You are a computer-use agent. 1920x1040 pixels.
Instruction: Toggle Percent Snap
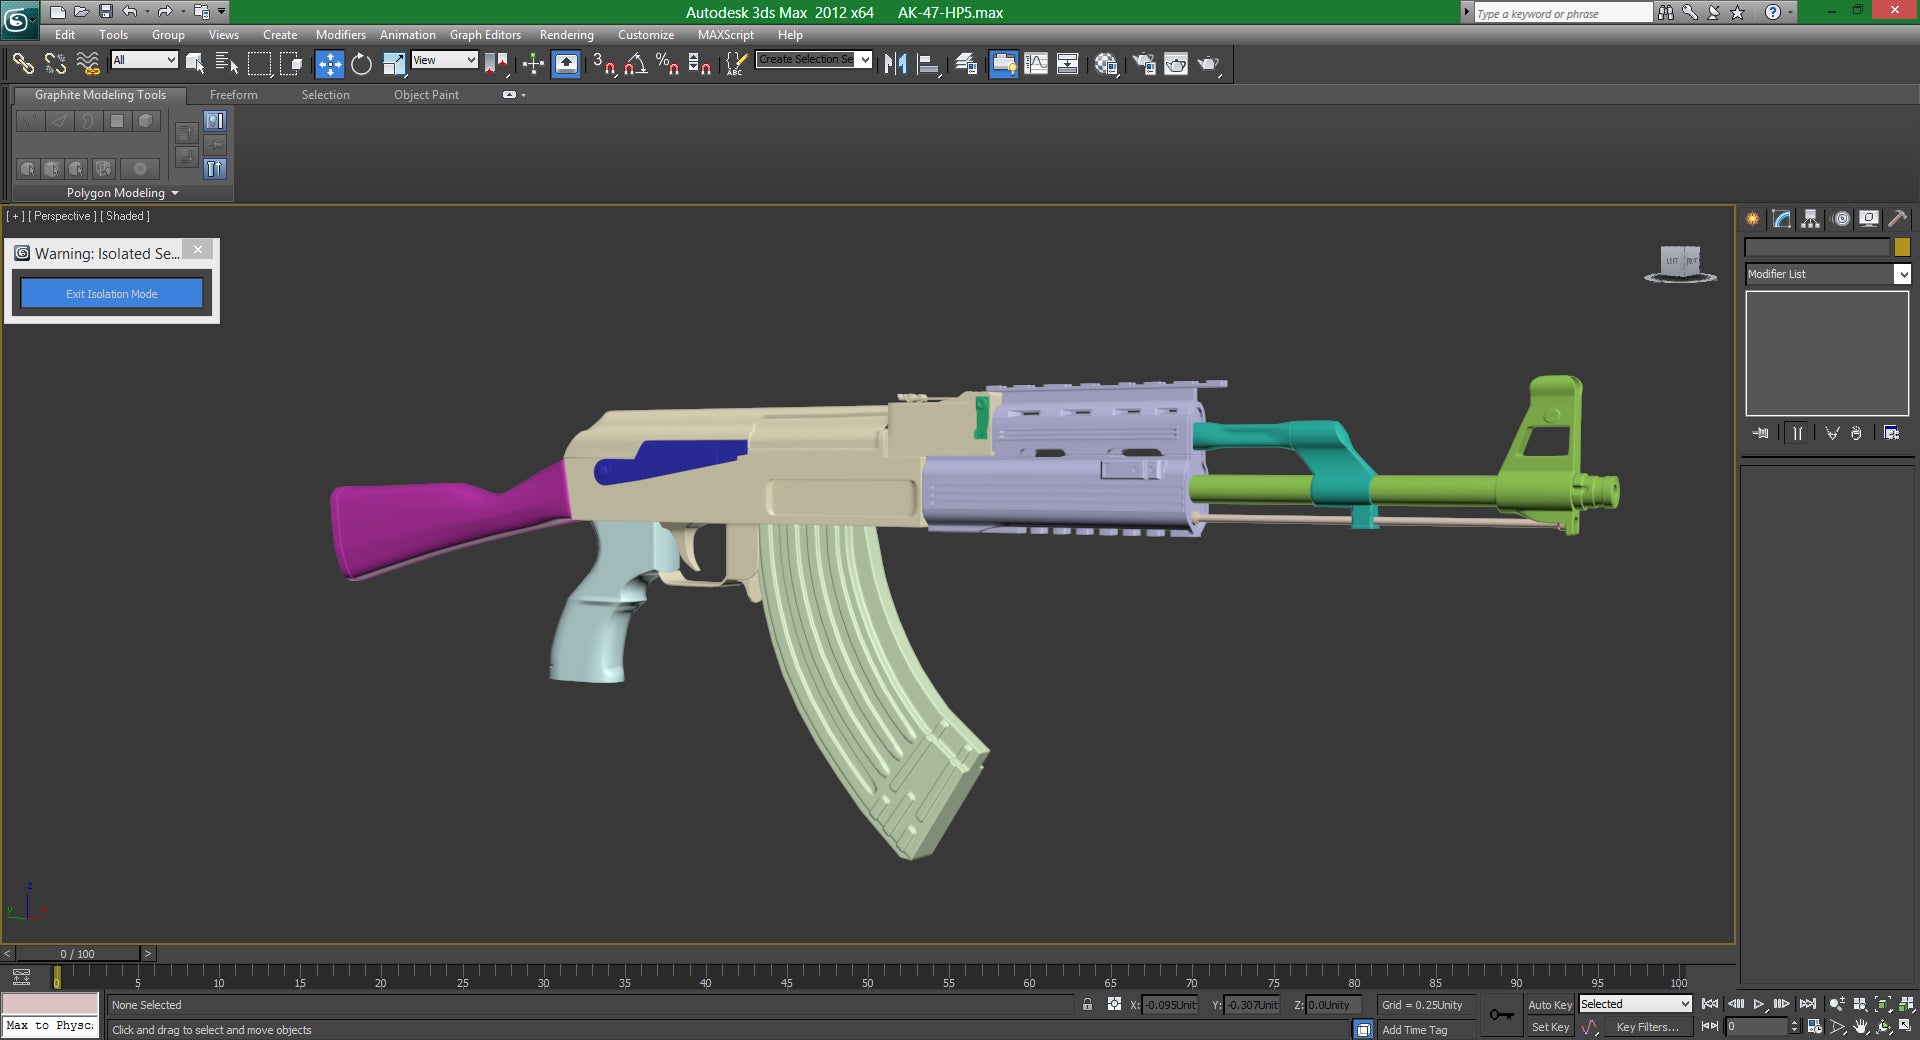point(668,64)
